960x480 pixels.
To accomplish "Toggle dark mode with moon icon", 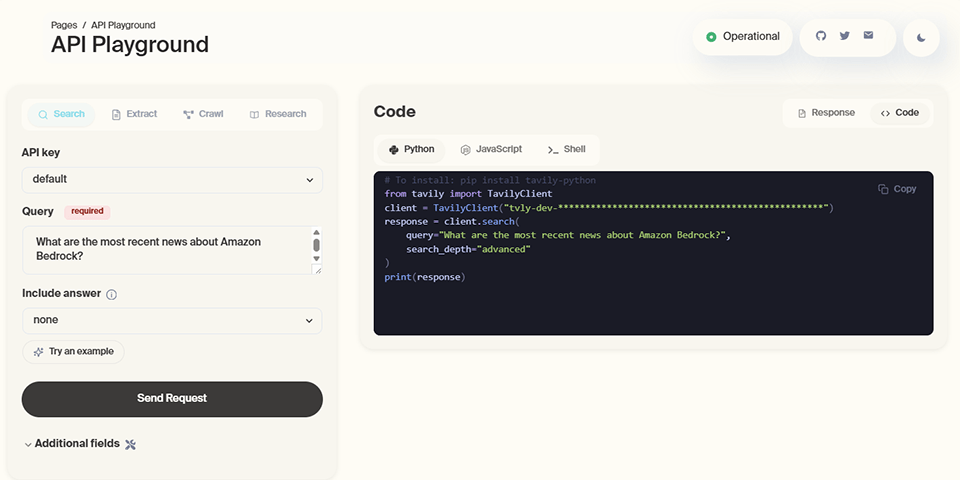I will click(921, 37).
